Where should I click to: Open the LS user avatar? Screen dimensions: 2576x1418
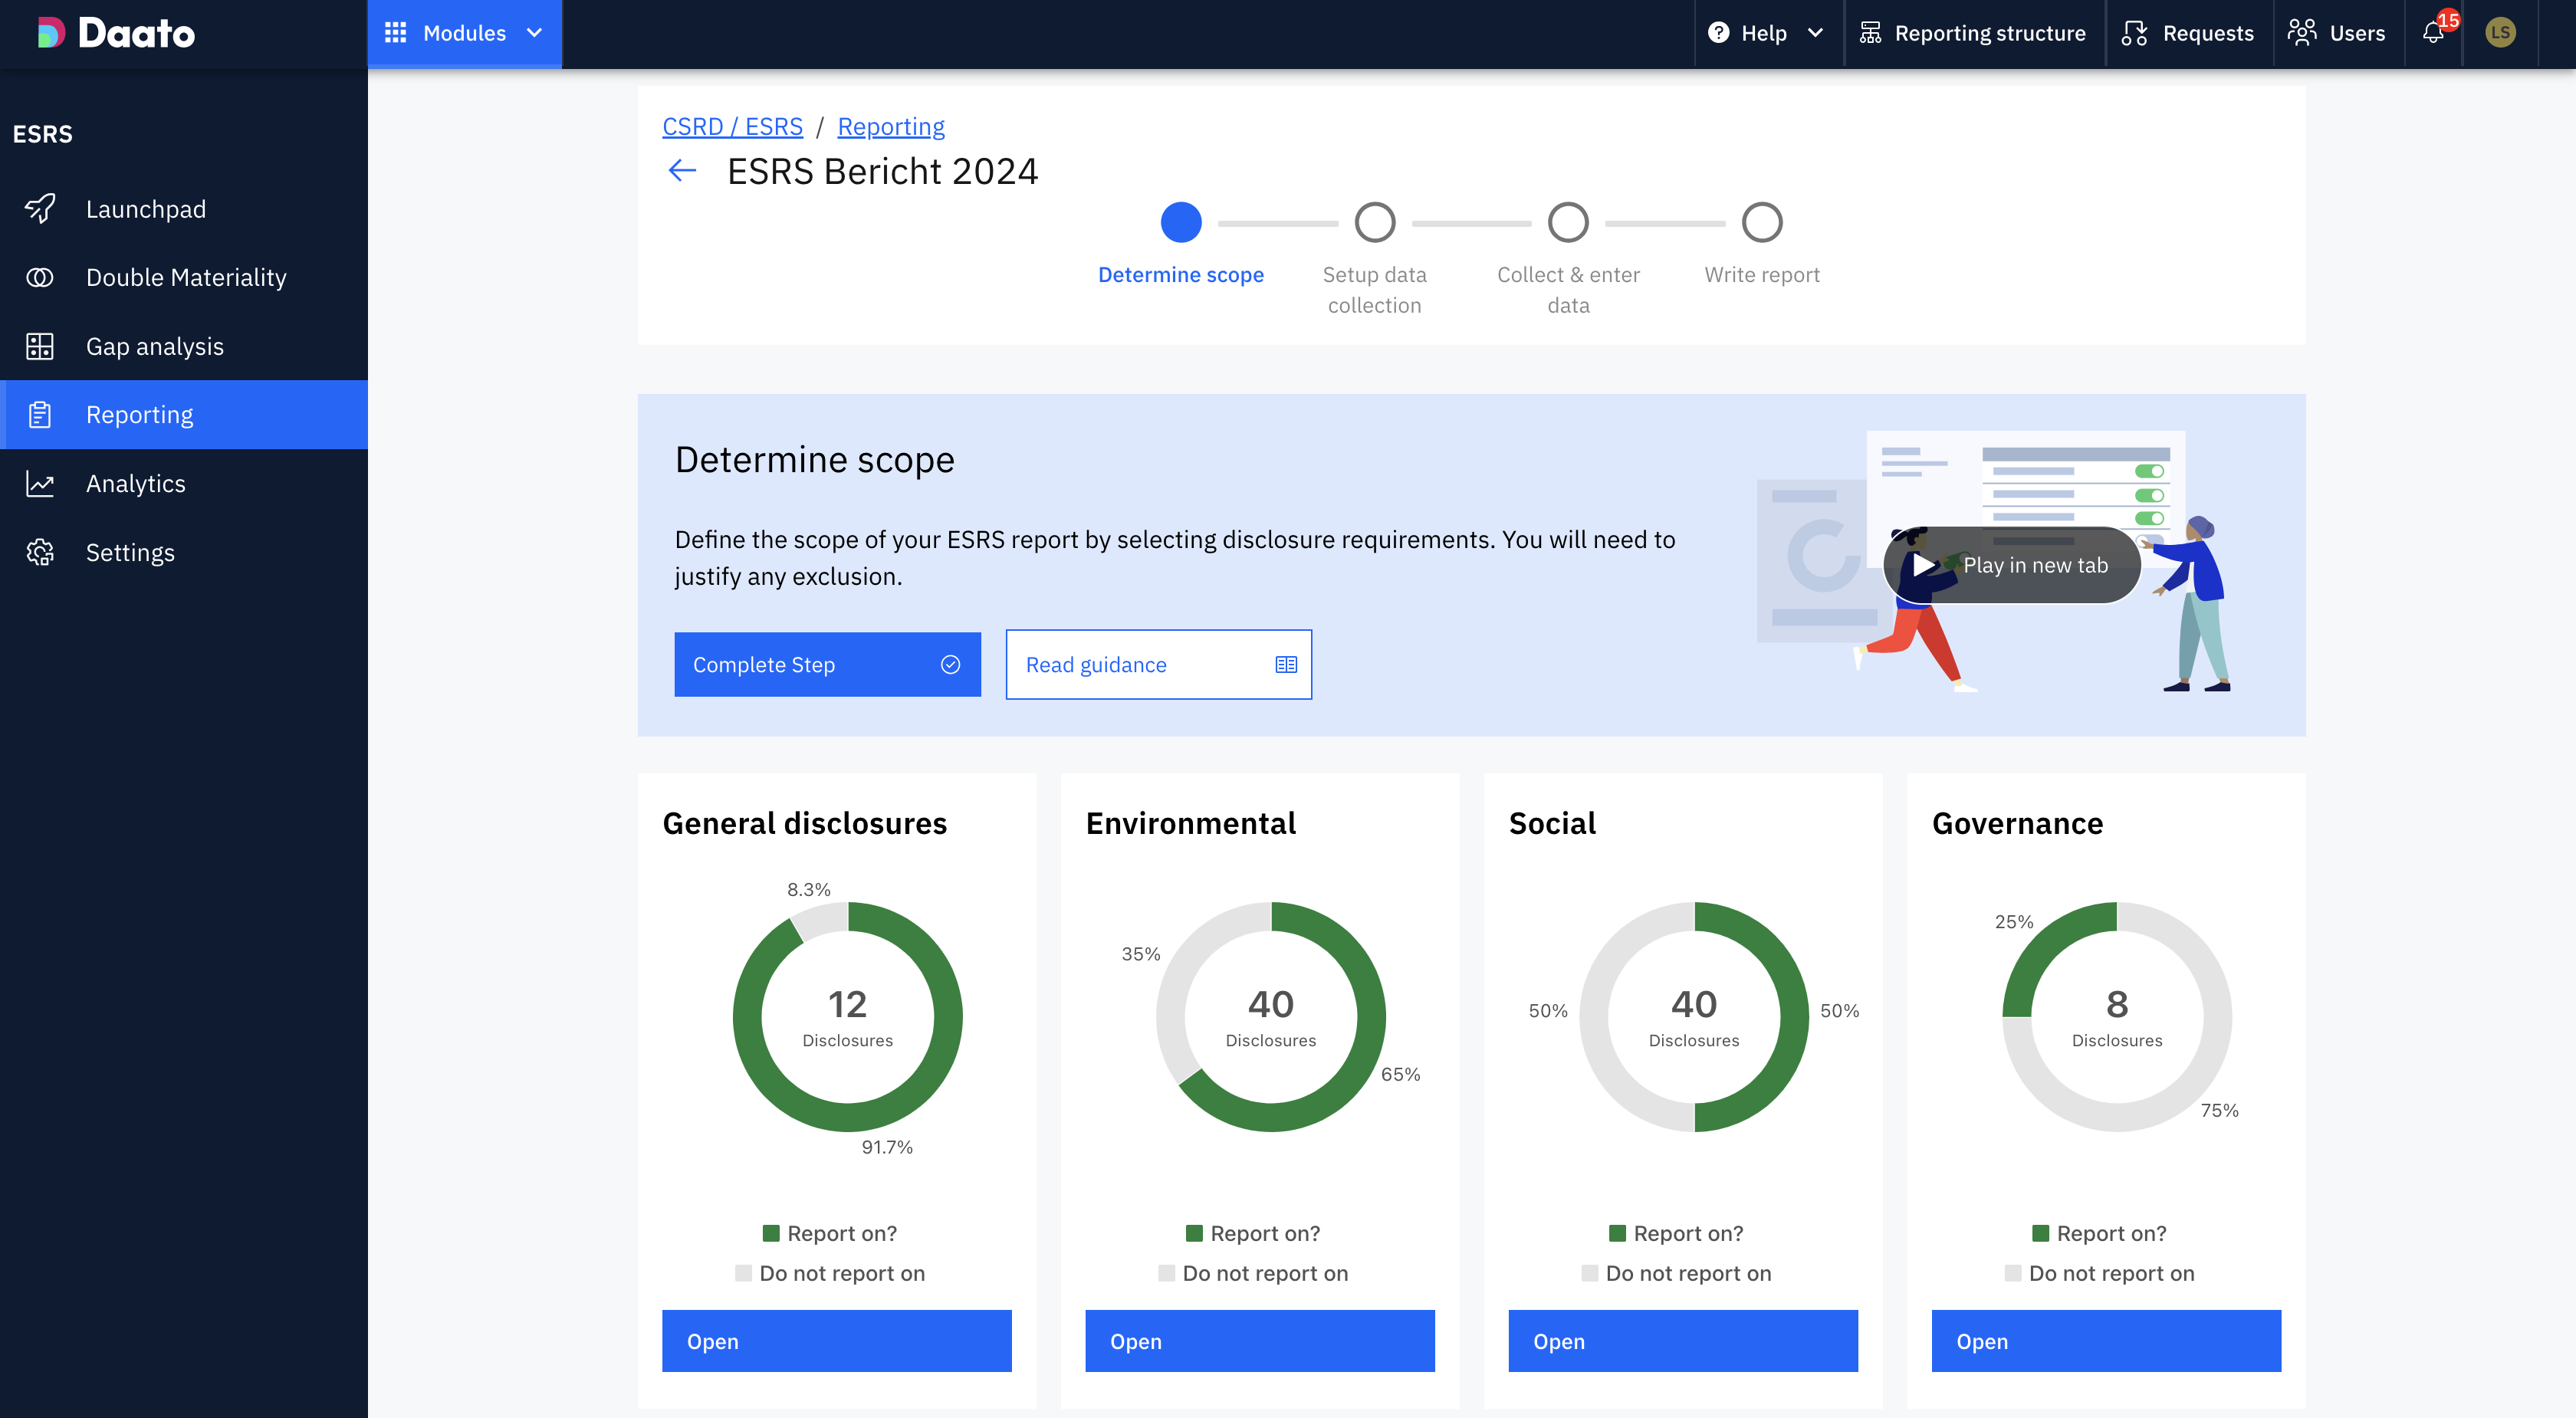pos(2500,33)
